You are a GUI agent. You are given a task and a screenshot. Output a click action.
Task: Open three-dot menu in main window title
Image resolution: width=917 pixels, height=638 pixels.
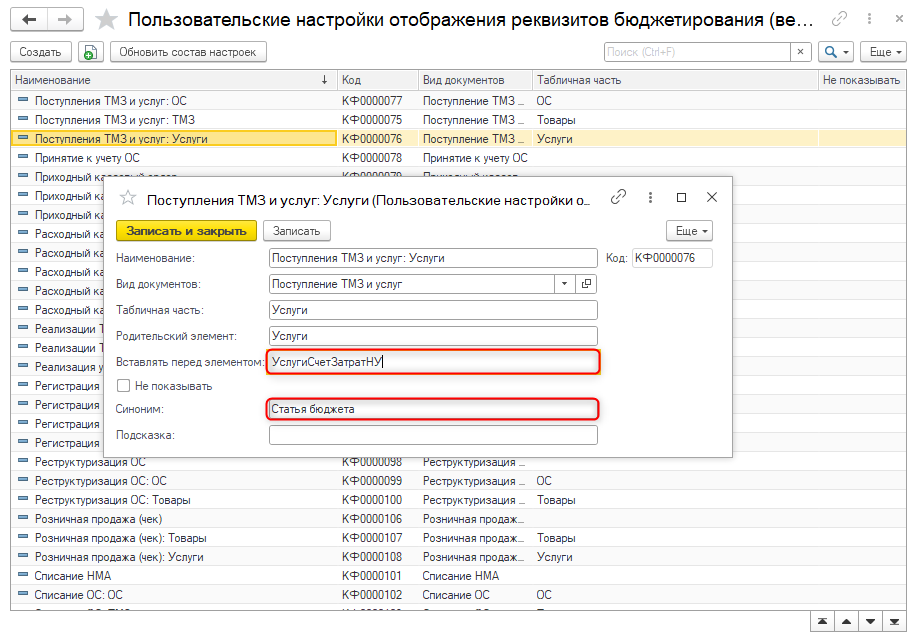coord(870,19)
